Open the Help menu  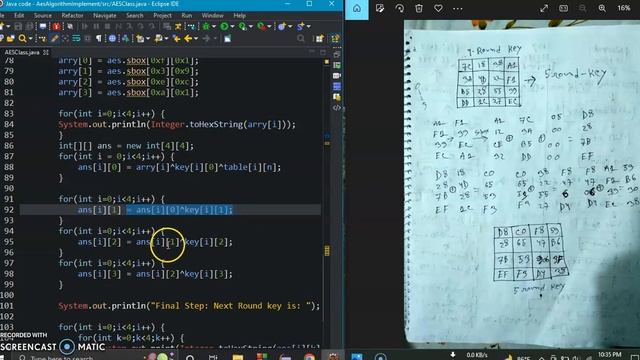coord(240,16)
